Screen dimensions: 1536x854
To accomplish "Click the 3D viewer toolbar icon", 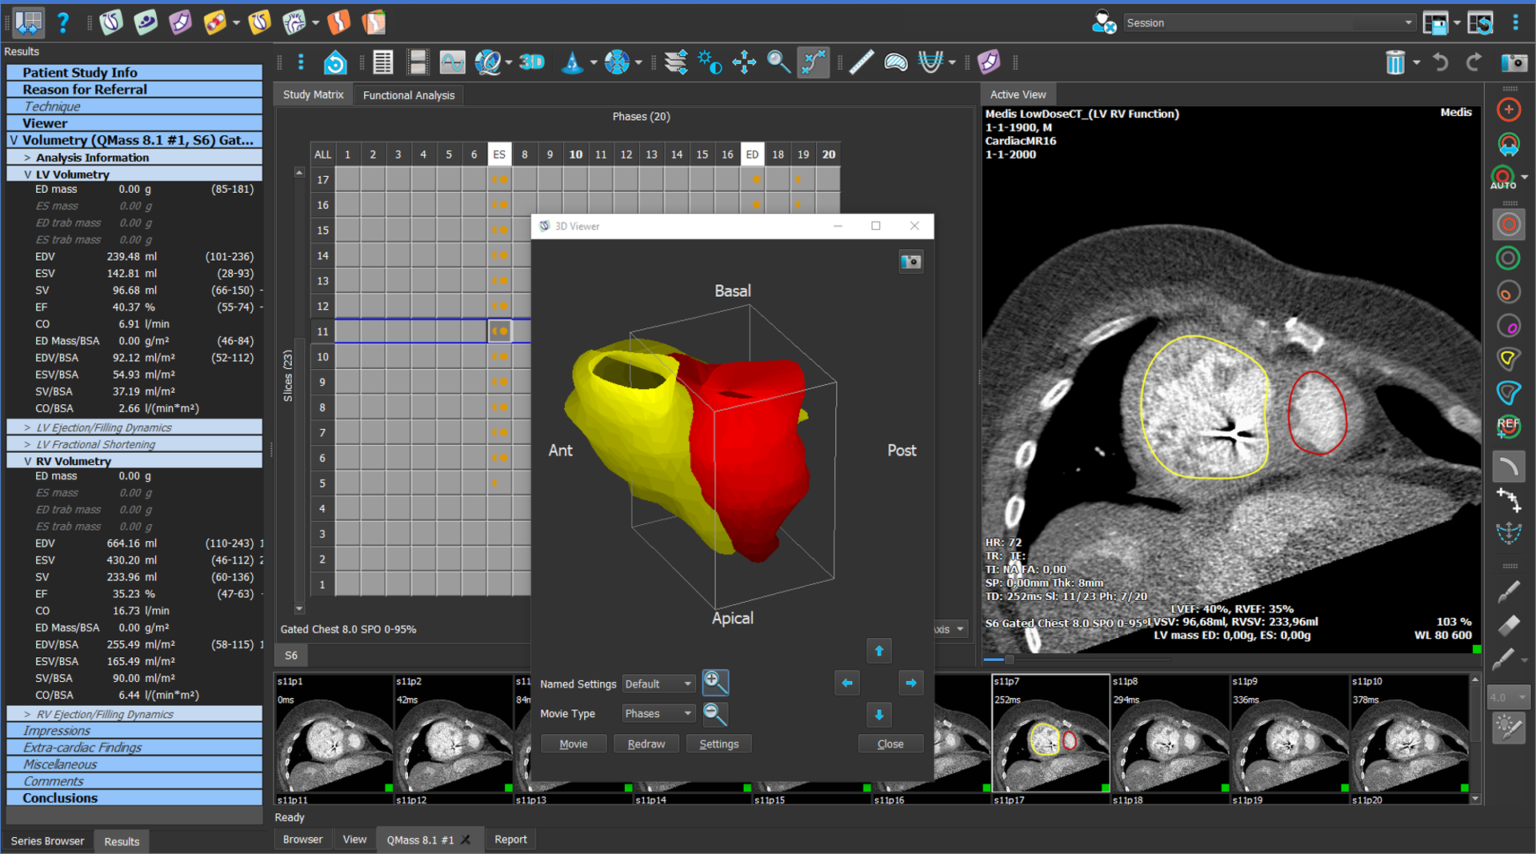I will tap(531, 62).
